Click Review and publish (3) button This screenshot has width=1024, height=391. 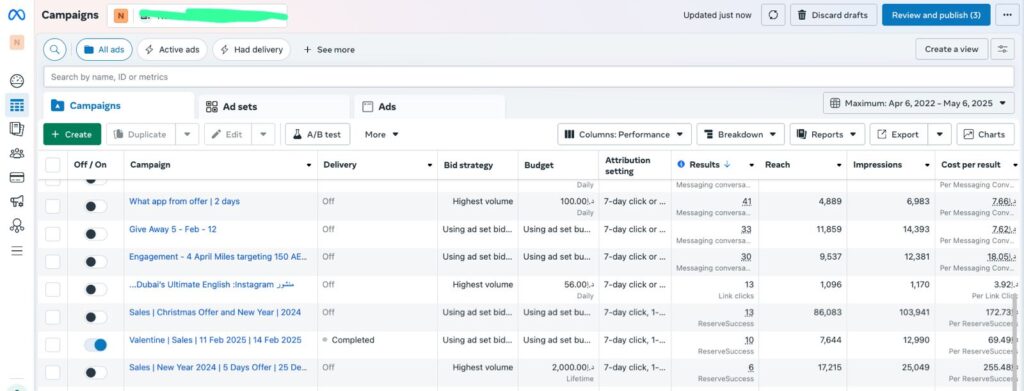pos(936,15)
